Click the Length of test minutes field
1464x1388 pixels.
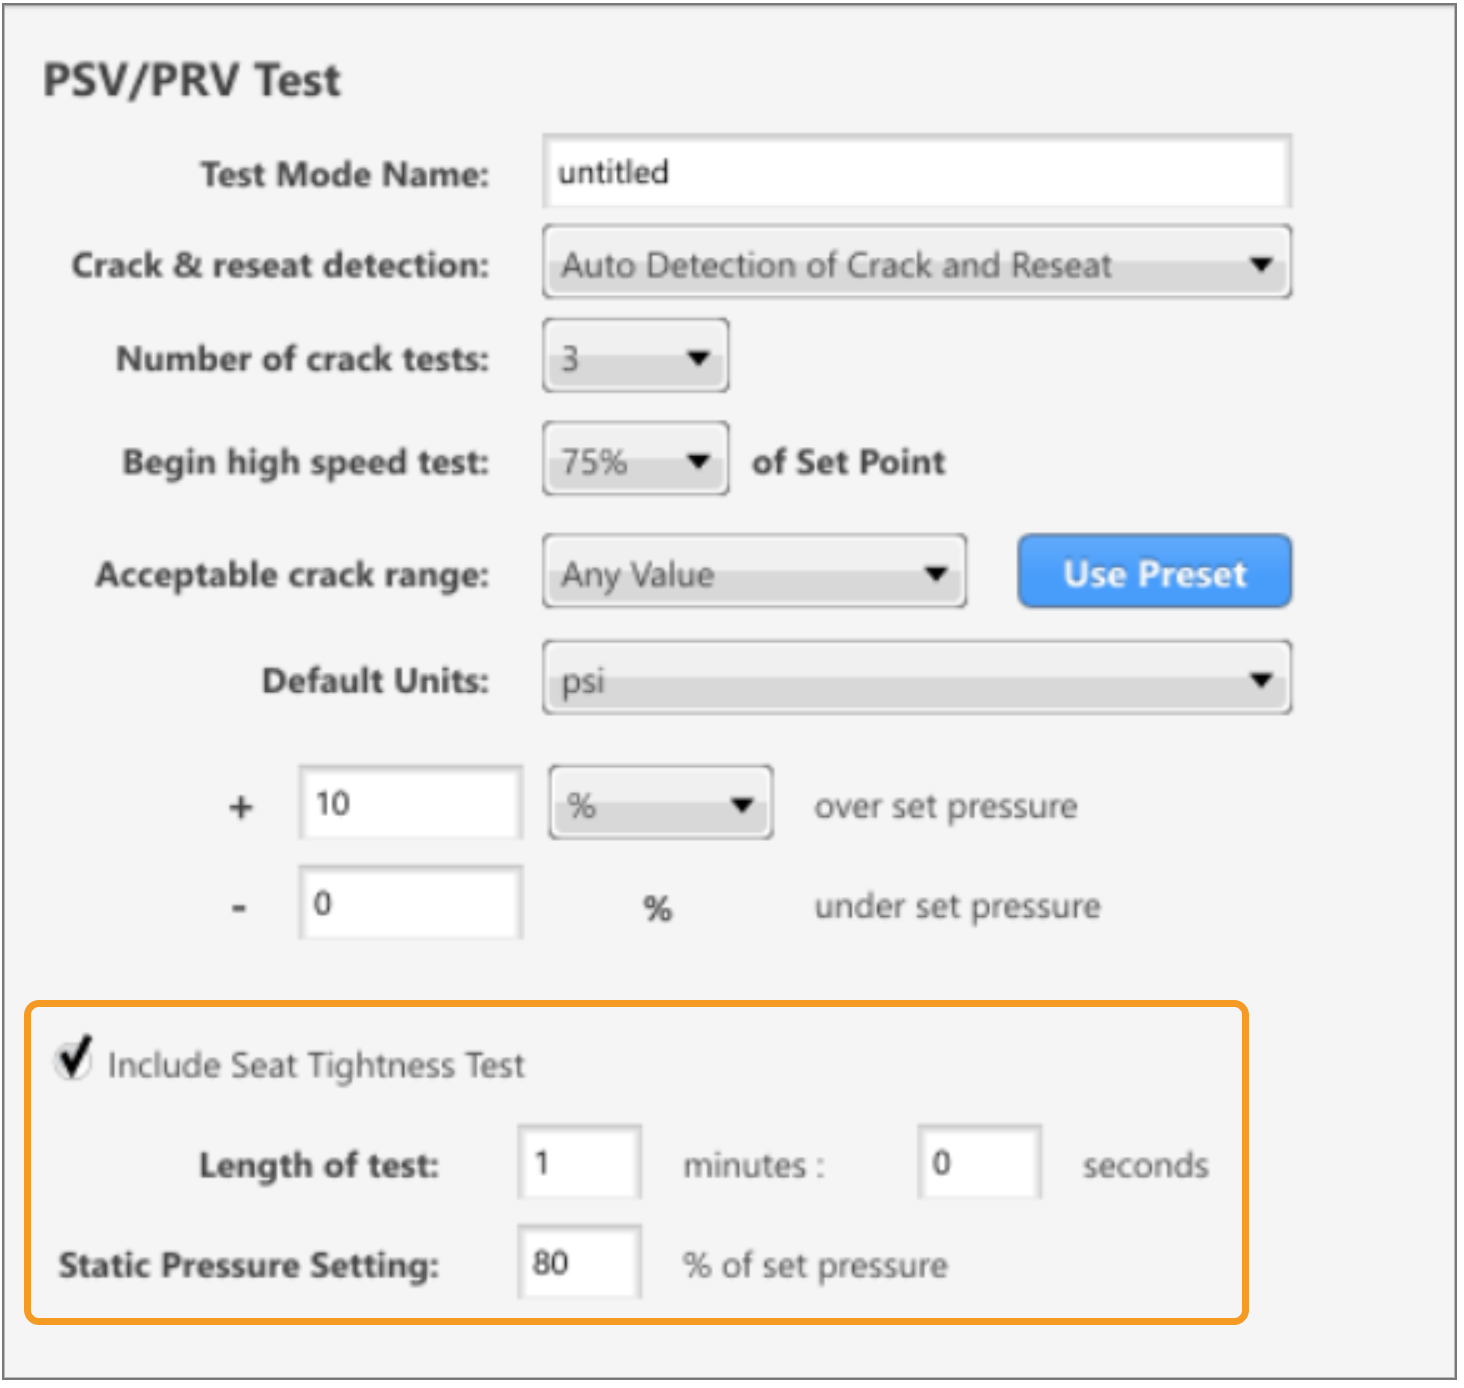tap(580, 1162)
